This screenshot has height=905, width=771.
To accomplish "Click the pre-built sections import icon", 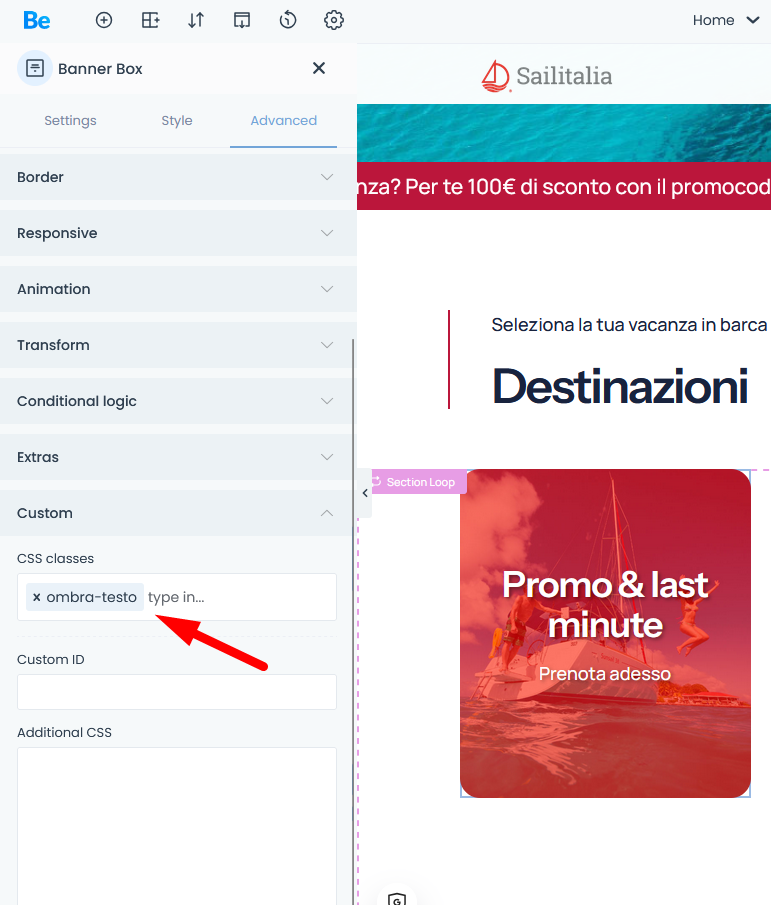I will coord(242,20).
